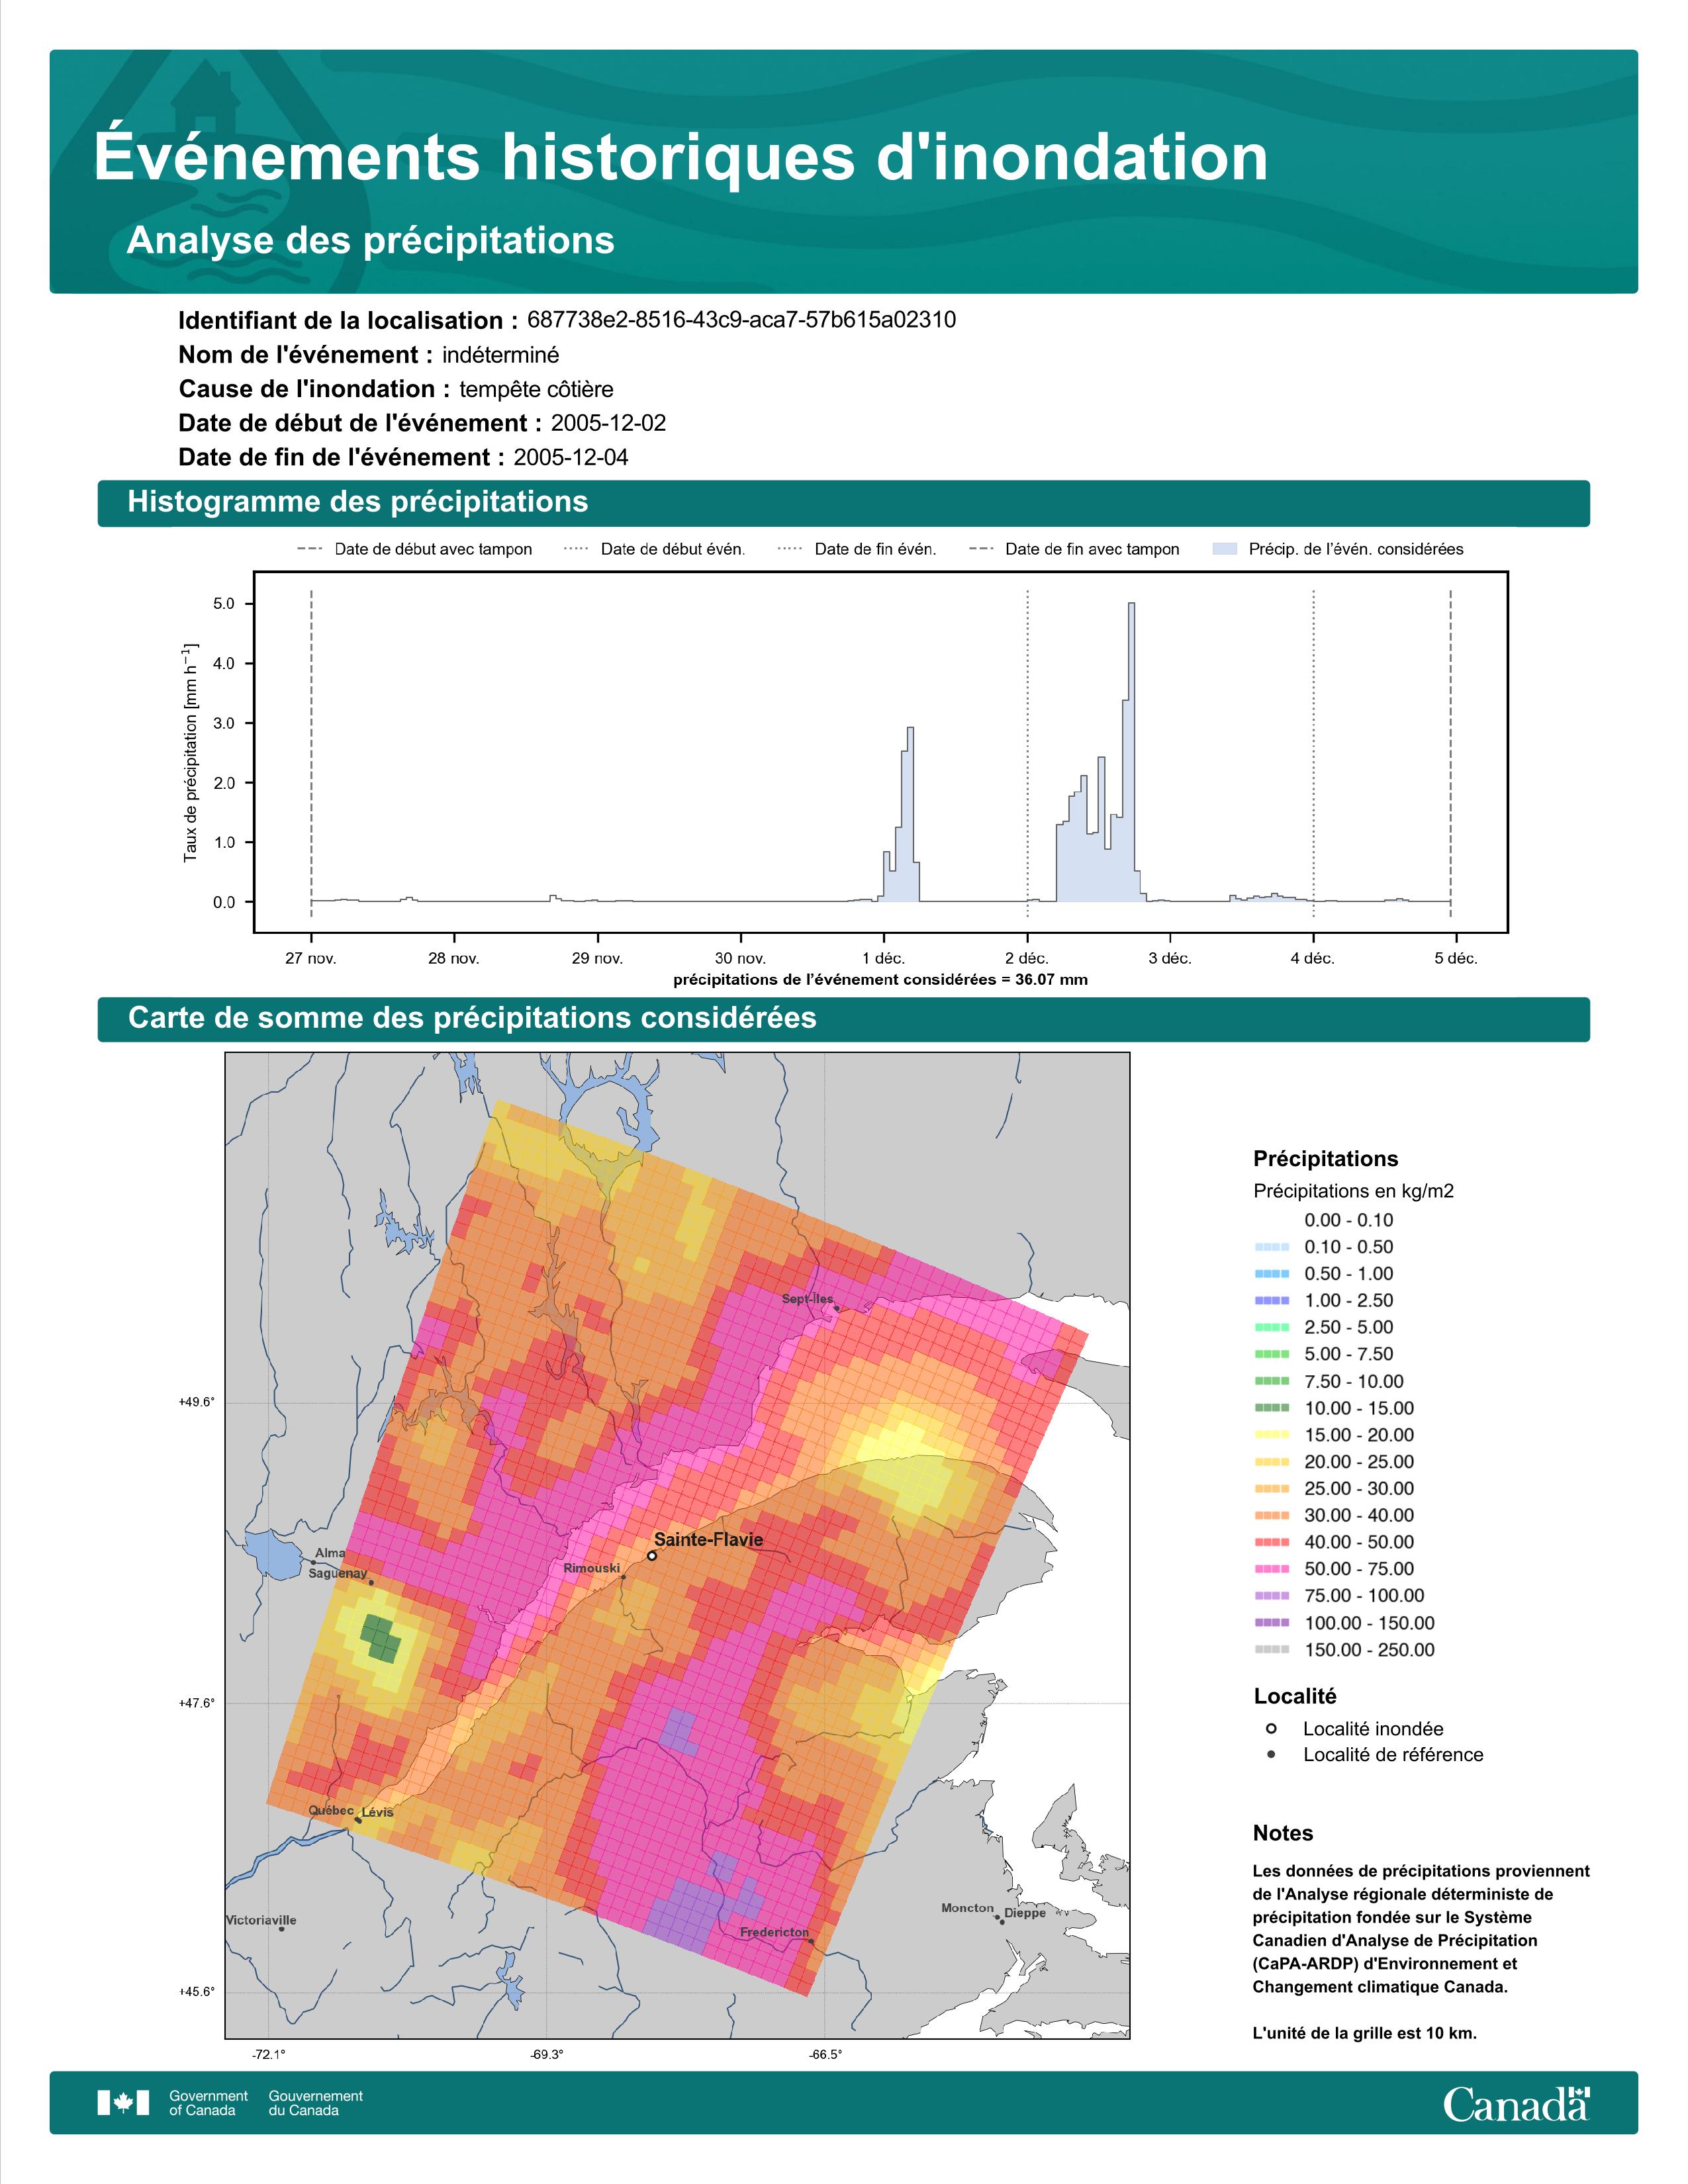Click the 100.00 - 150.00 legend swatch
Screen dimensions: 1688x2184
click(1271, 1623)
